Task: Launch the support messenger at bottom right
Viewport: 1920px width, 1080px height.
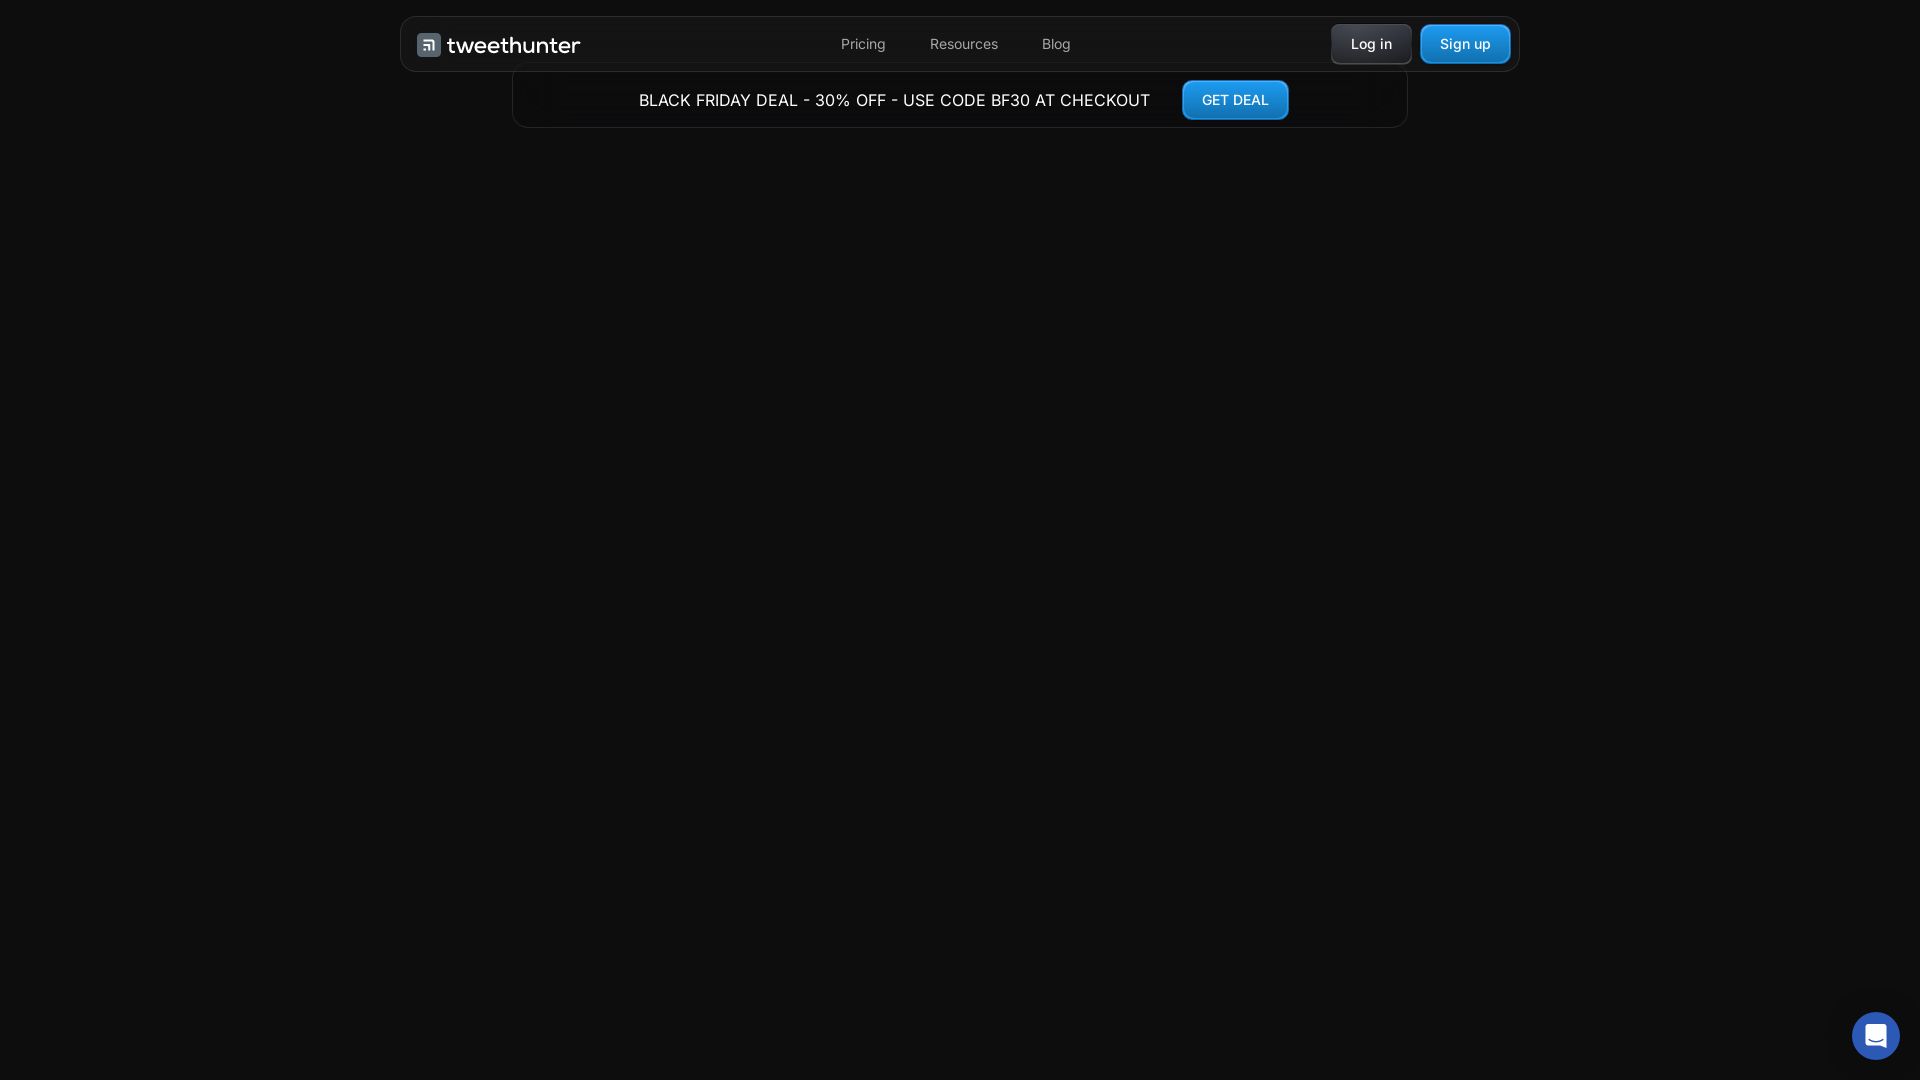Action: [1875, 1036]
